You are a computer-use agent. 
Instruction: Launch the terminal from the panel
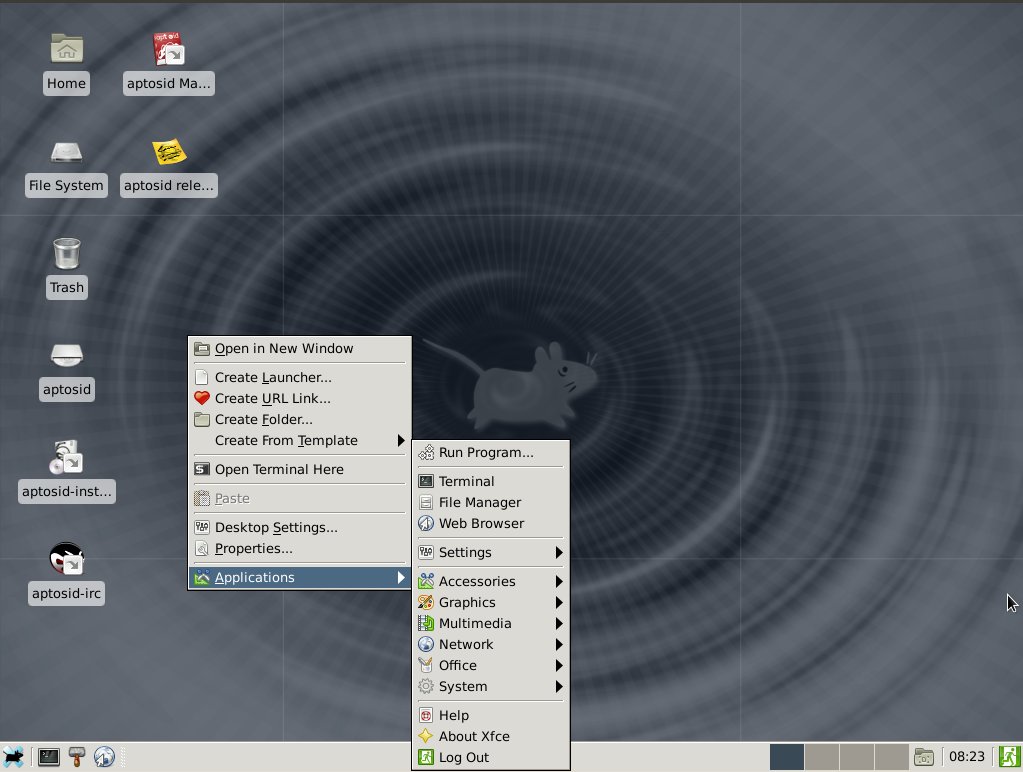coord(49,757)
